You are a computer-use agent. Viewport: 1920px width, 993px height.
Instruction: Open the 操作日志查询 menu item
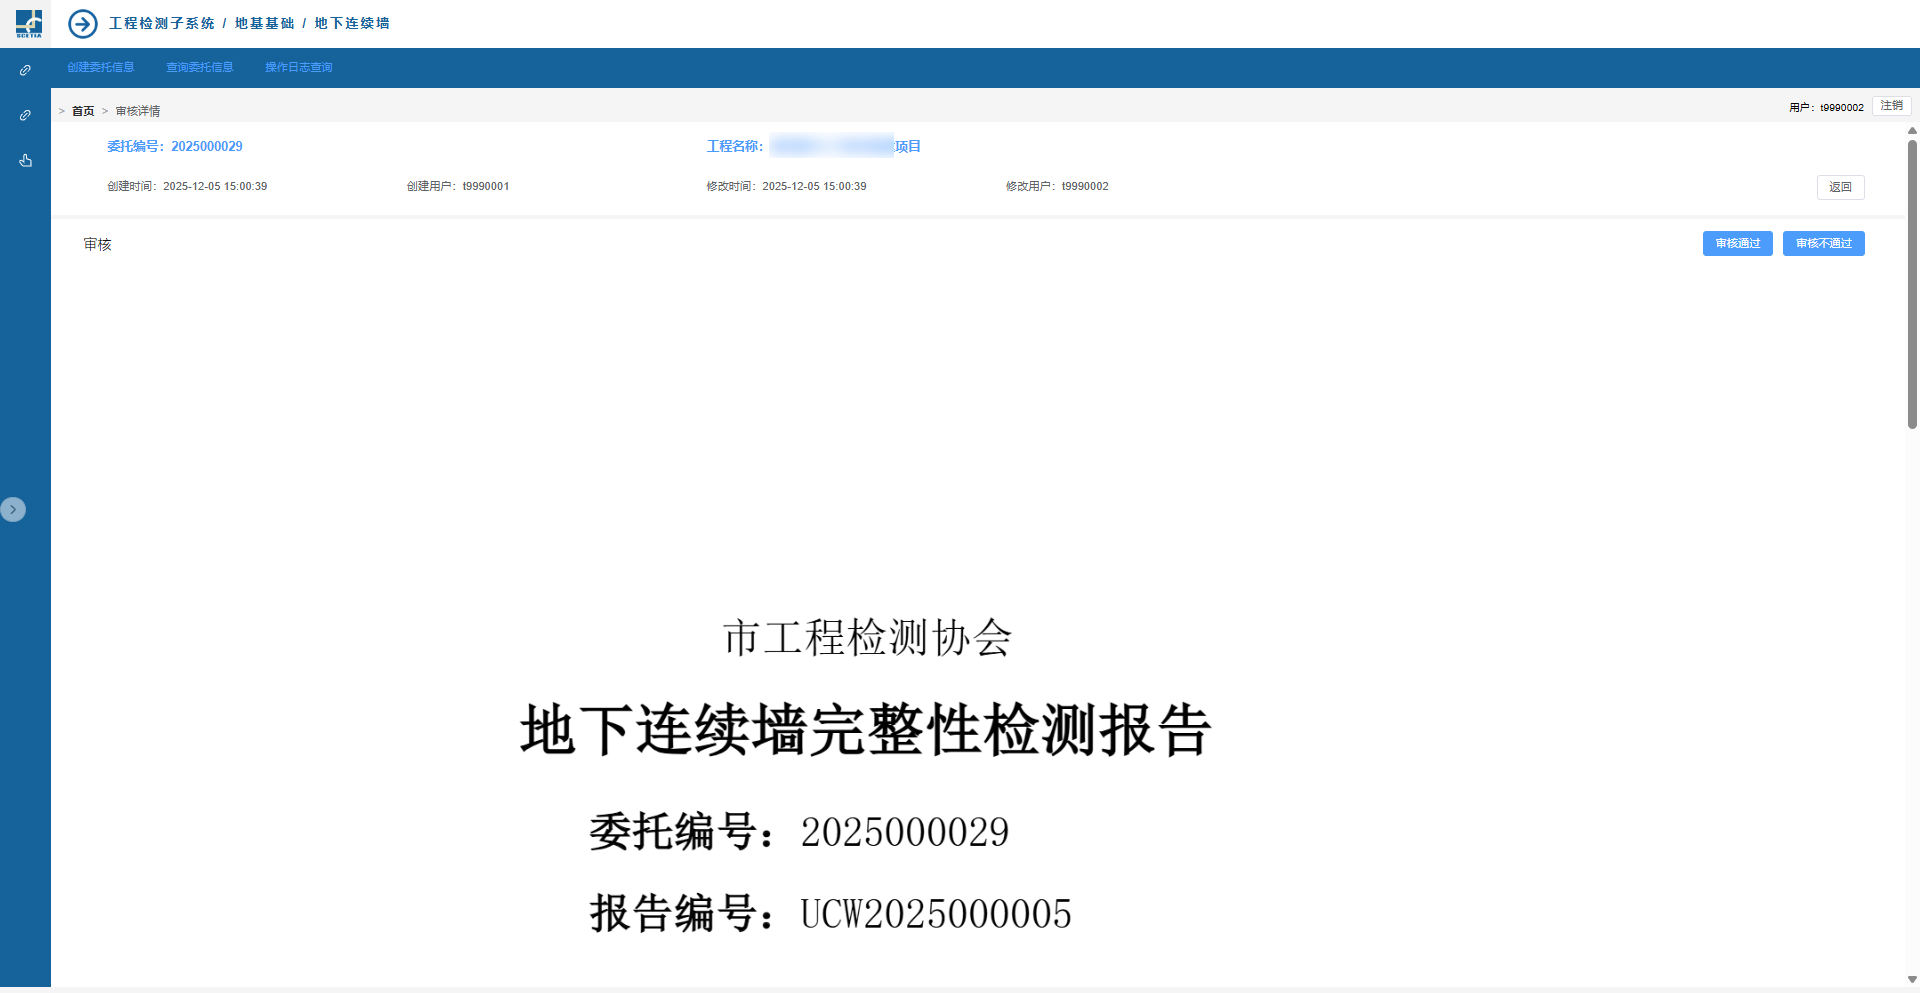[x=298, y=67]
